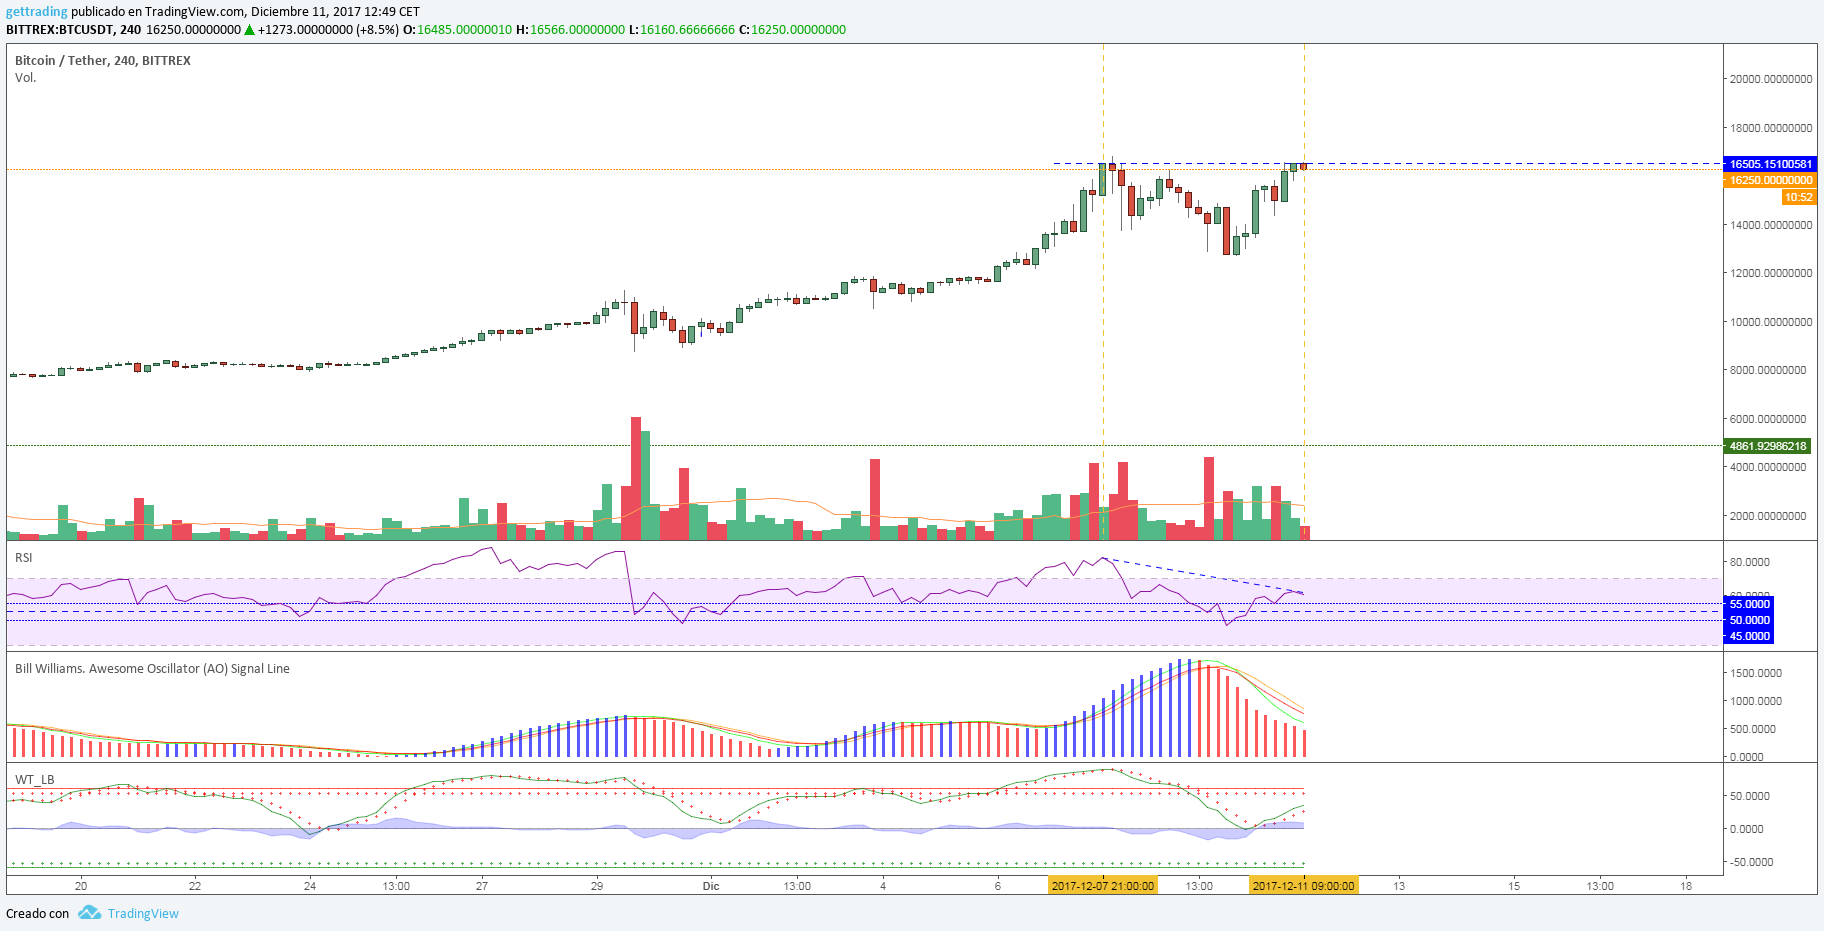This screenshot has height=931, width=1824.
Task: Click the 10000.00000000 price axis label
Action: click(1771, 322)
